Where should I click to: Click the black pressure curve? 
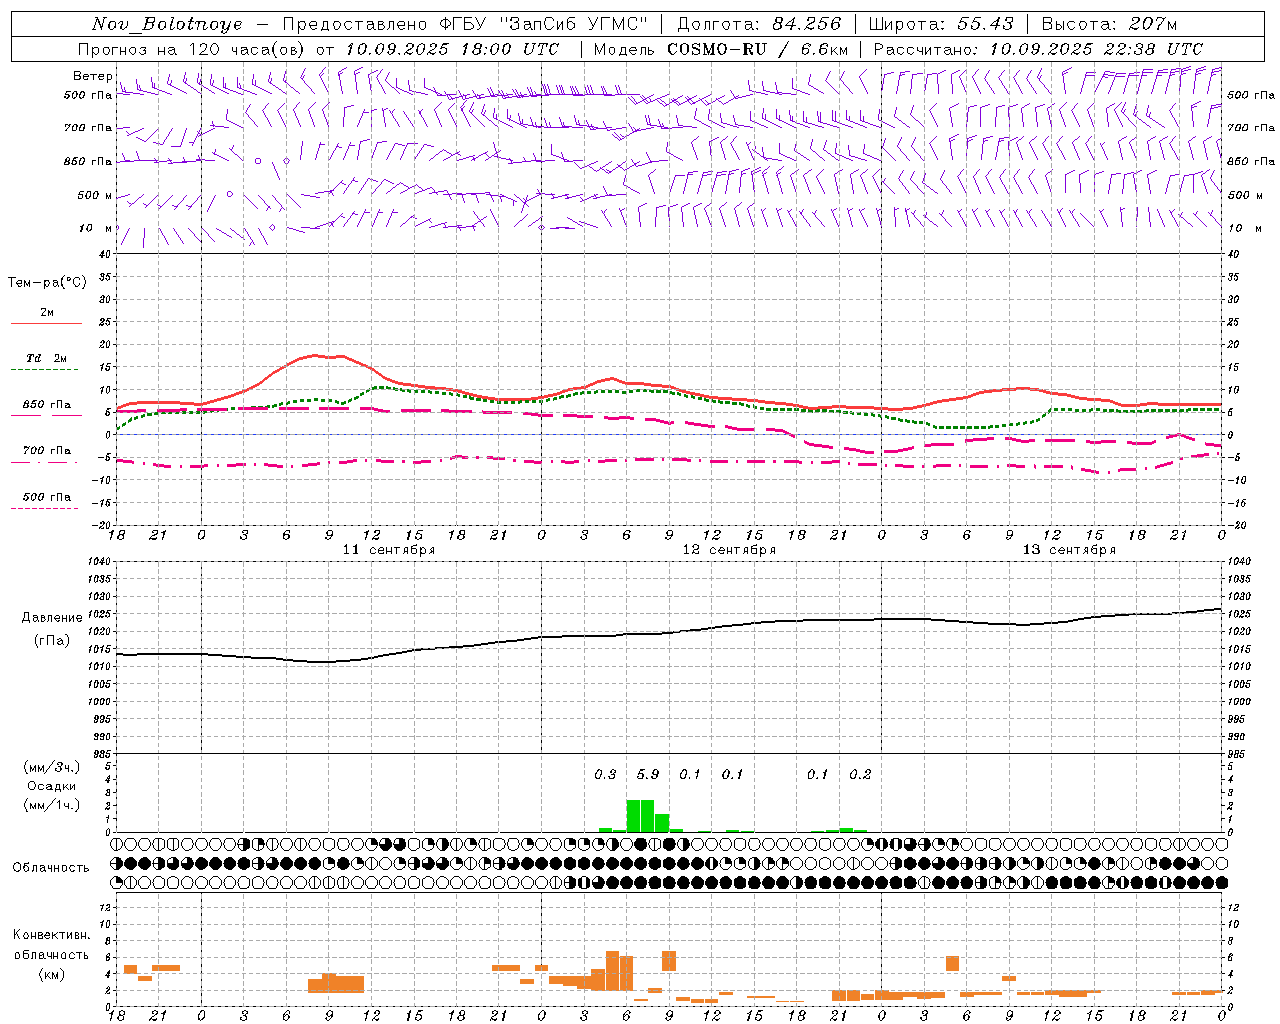coord(670,633)
